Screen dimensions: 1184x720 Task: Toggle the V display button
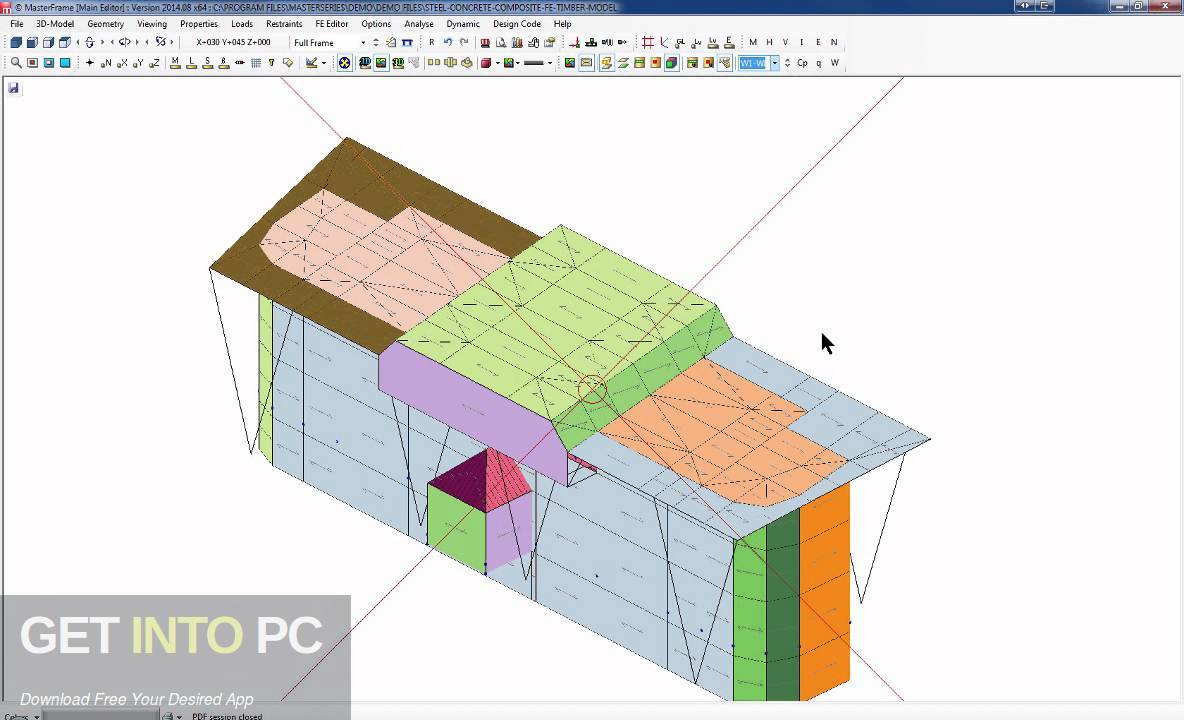(x=785, y=42)
